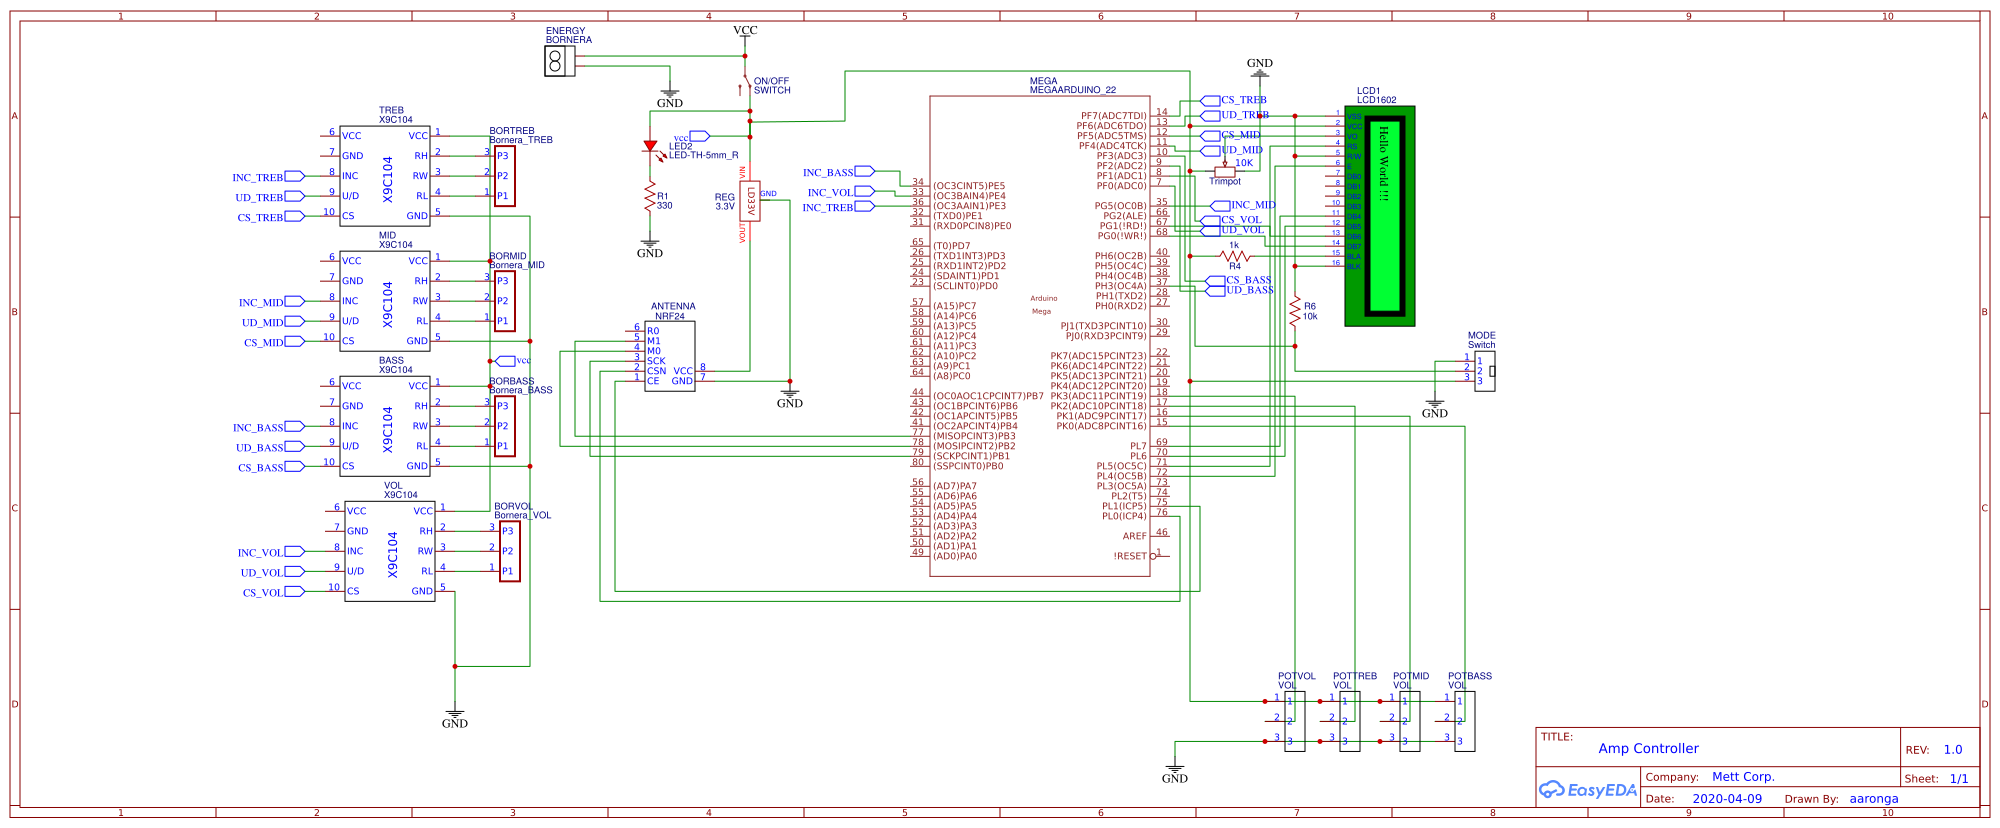Select the POTBASS connector symbol
This screenshot has height=828, width=2000.
[1464, 721]
